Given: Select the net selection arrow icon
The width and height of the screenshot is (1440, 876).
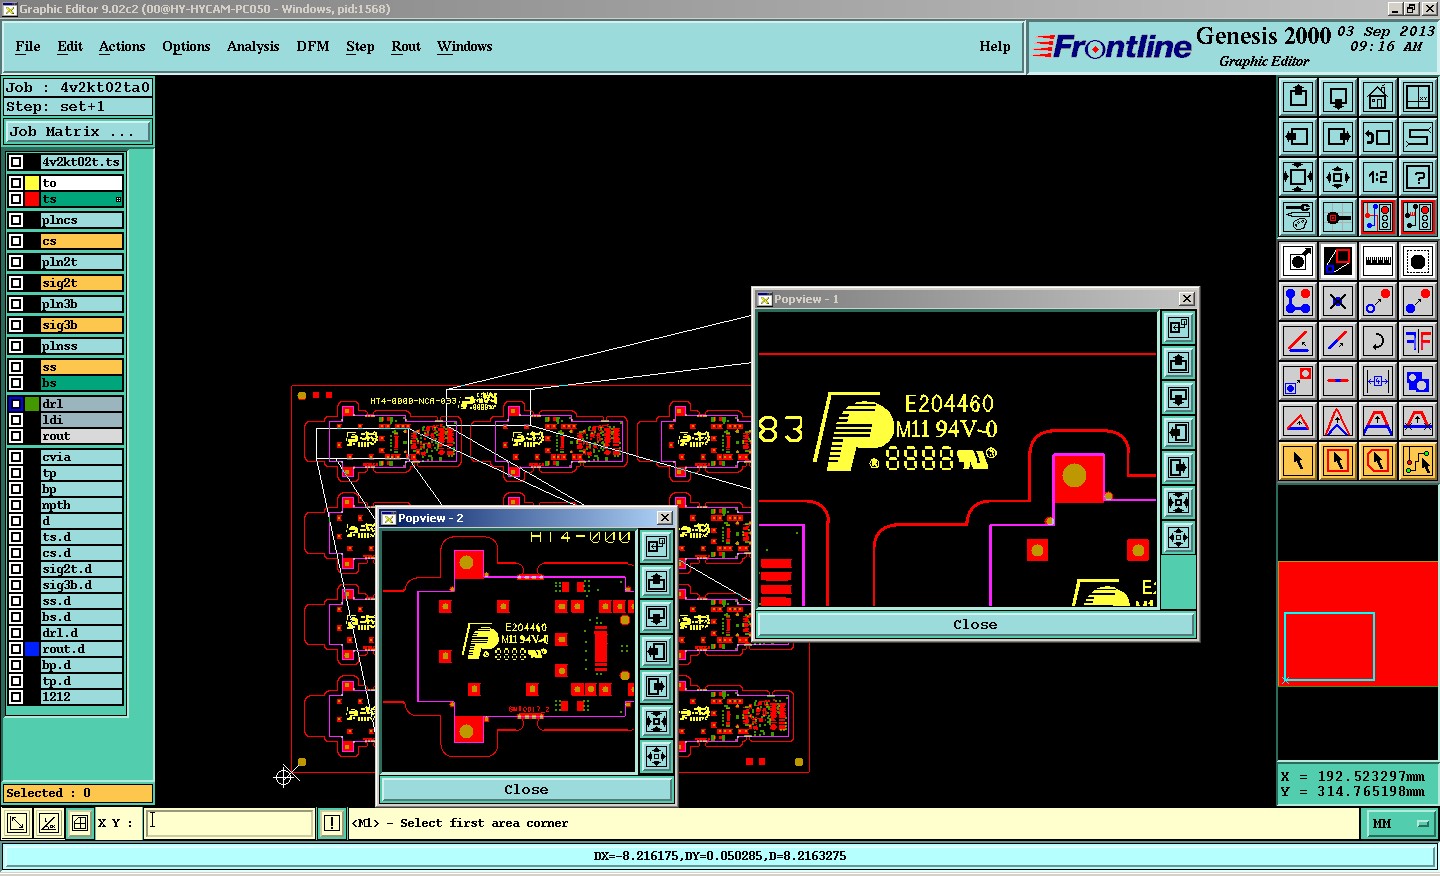Looking at the screenshot, I should click(1418, 461).
